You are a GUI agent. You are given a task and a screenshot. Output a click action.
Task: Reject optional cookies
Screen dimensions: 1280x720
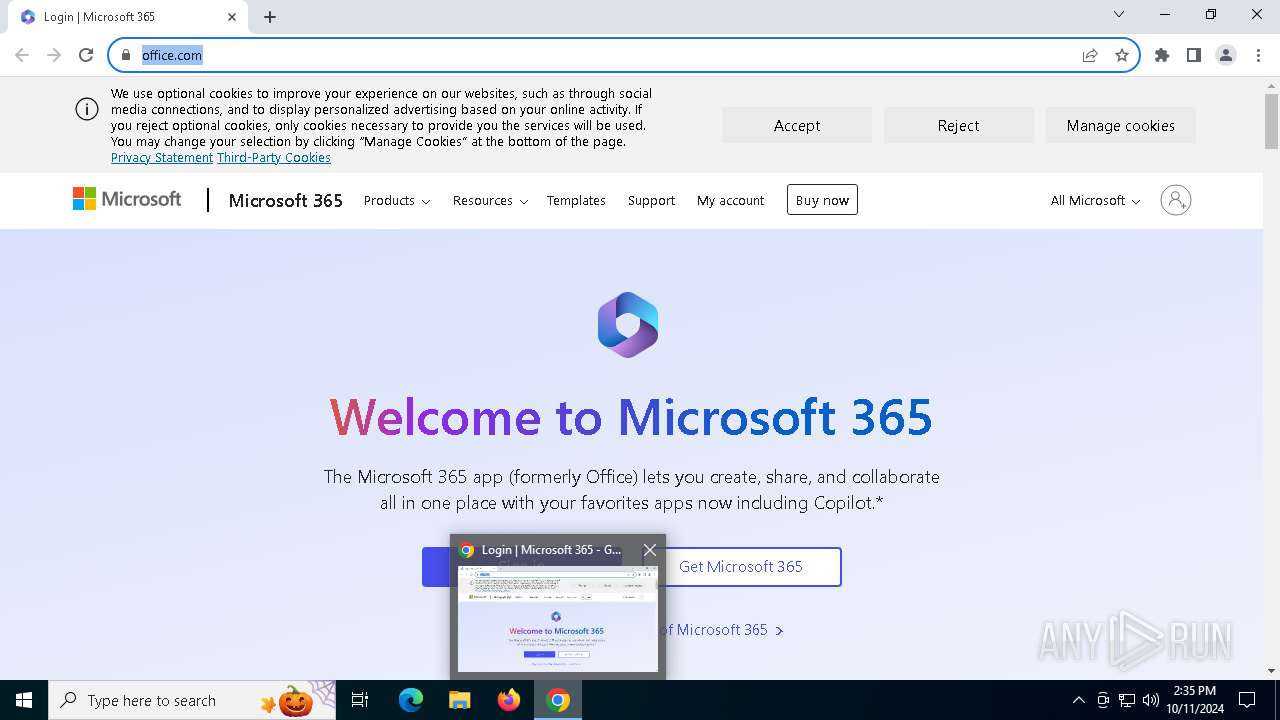pos(959,125)
